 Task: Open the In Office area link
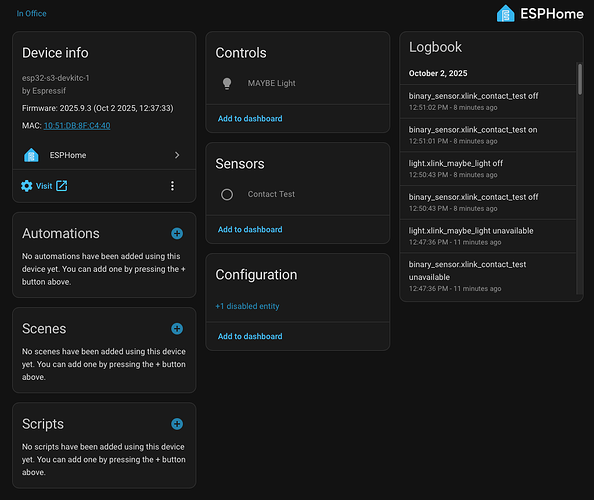point(31,13)
